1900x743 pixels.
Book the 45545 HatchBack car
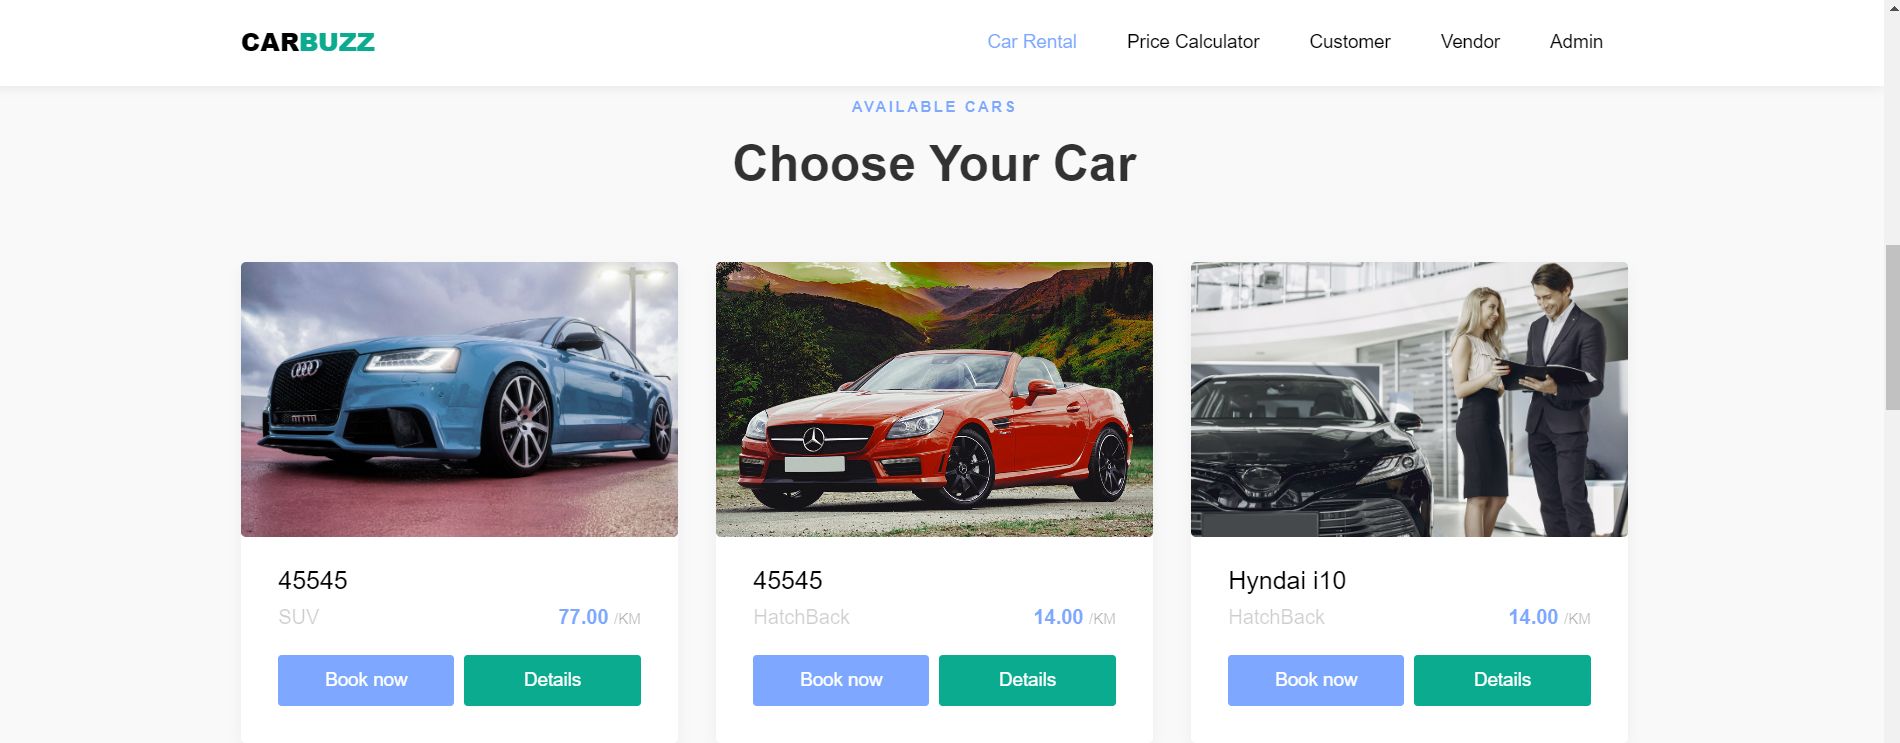[x=840, y=679]
